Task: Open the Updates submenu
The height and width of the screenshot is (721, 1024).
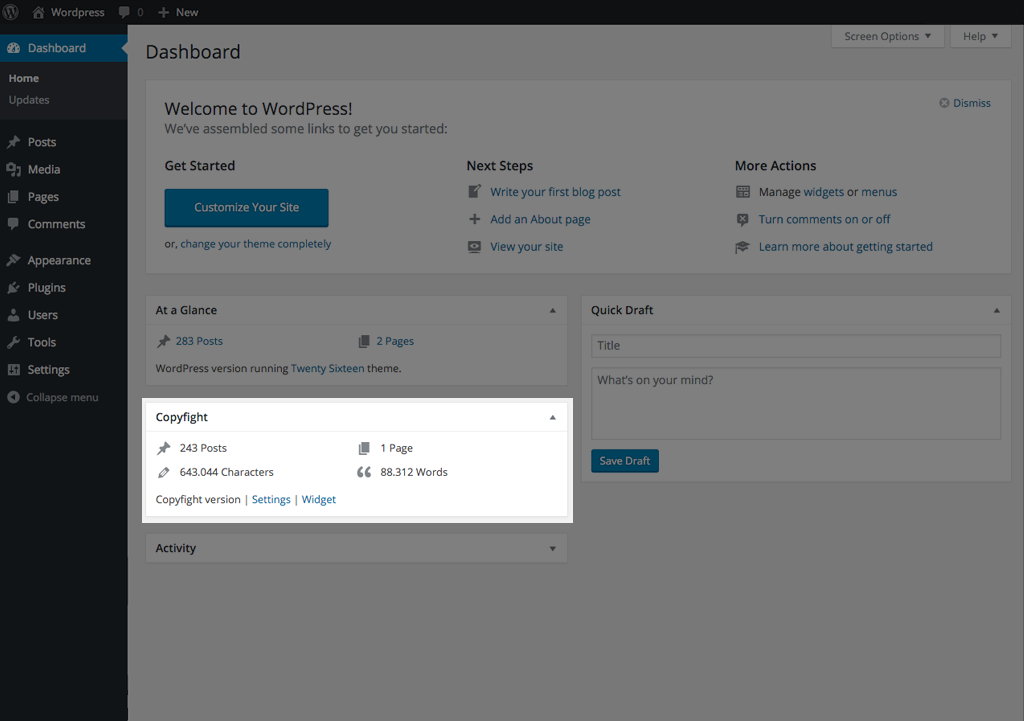Action: point(29,100)
